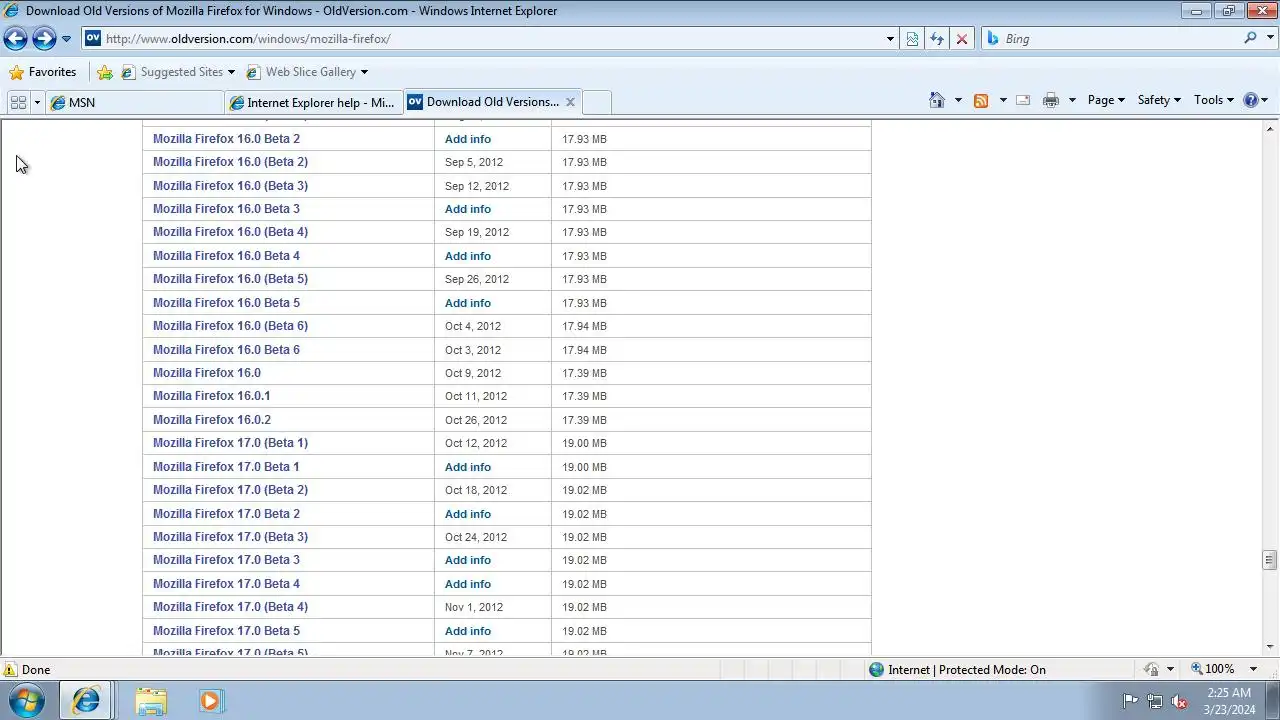Open the recent pages dropdown arrow

[66, 39]
